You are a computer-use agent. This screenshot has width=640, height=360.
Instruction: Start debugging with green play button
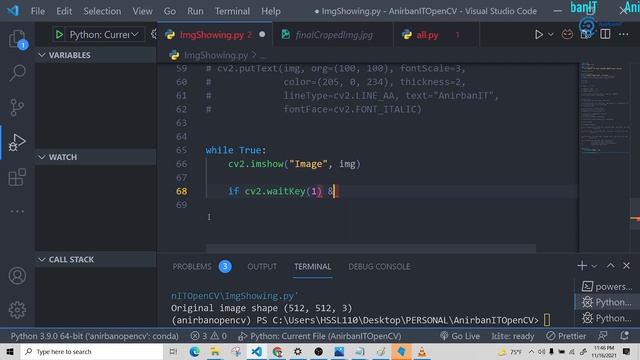(x=59, y=35)
